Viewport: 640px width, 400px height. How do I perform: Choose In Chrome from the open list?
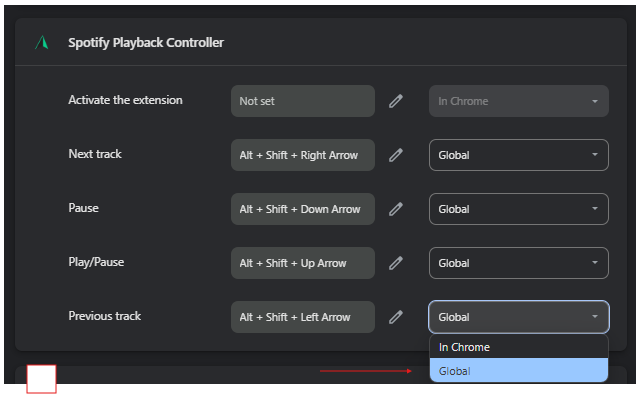518,347
